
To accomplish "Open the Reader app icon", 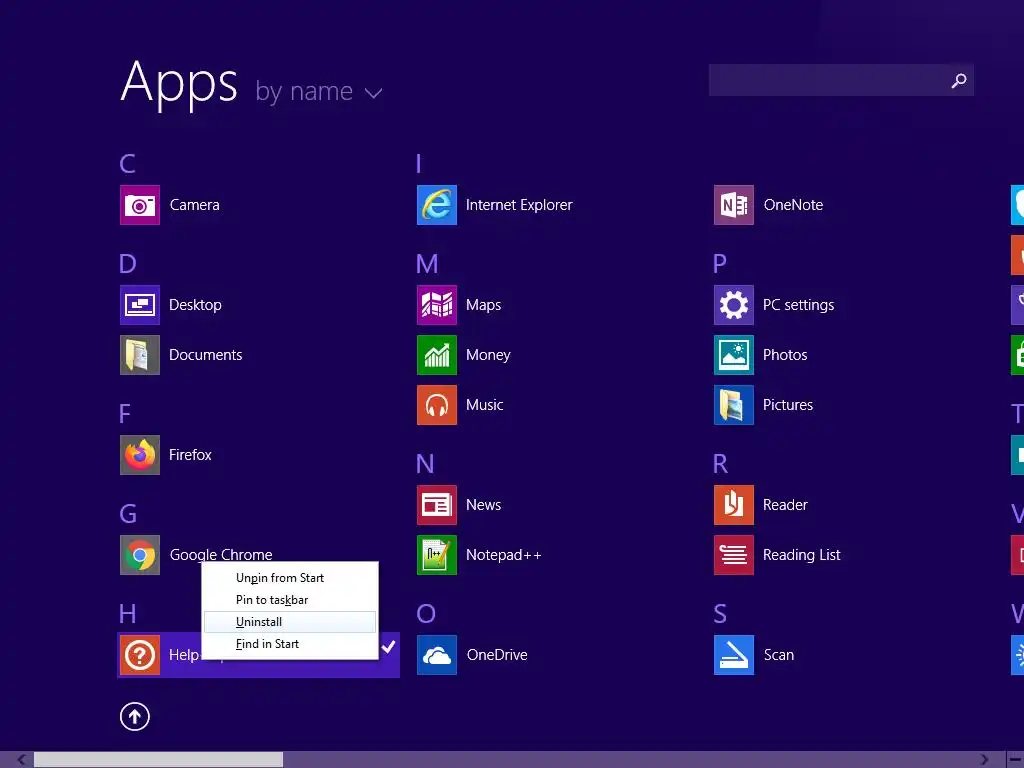I will click(734, 505).
